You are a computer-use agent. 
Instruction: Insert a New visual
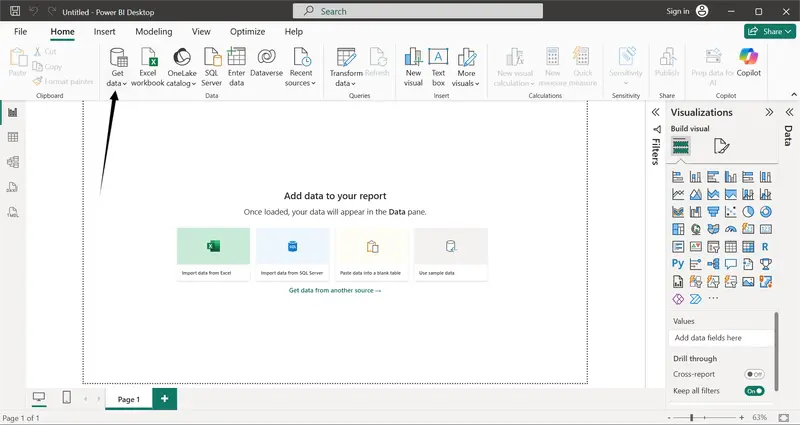pyautogui.click(x=413, y=67)
